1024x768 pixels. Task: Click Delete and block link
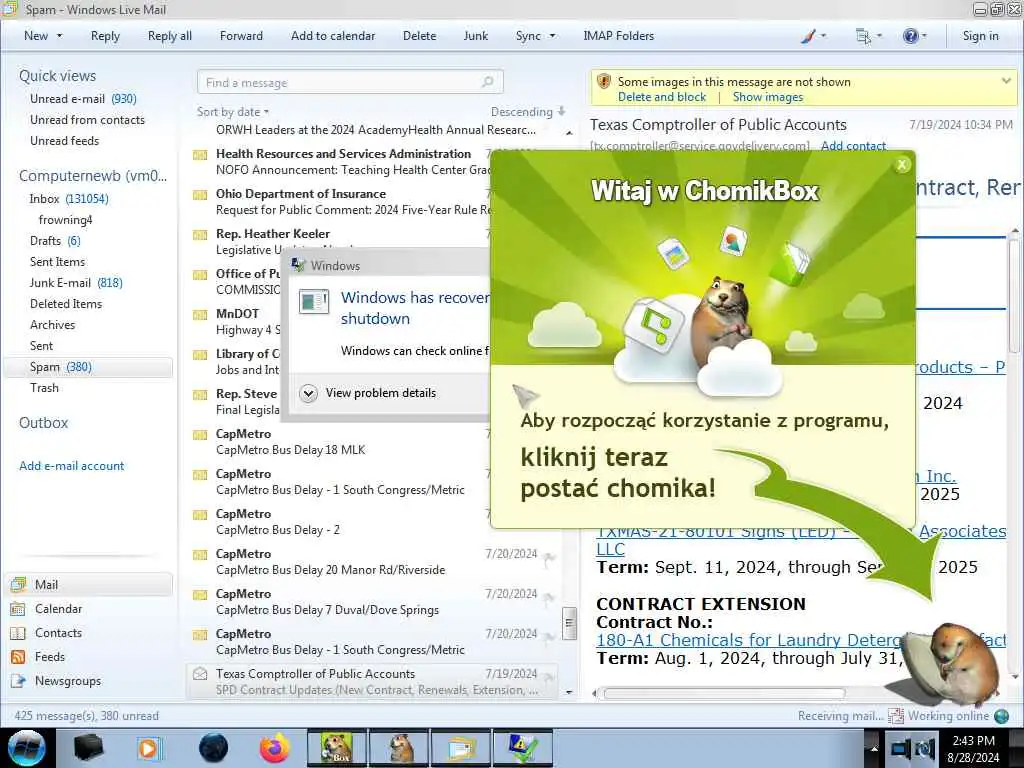click(x=662, y=97)
